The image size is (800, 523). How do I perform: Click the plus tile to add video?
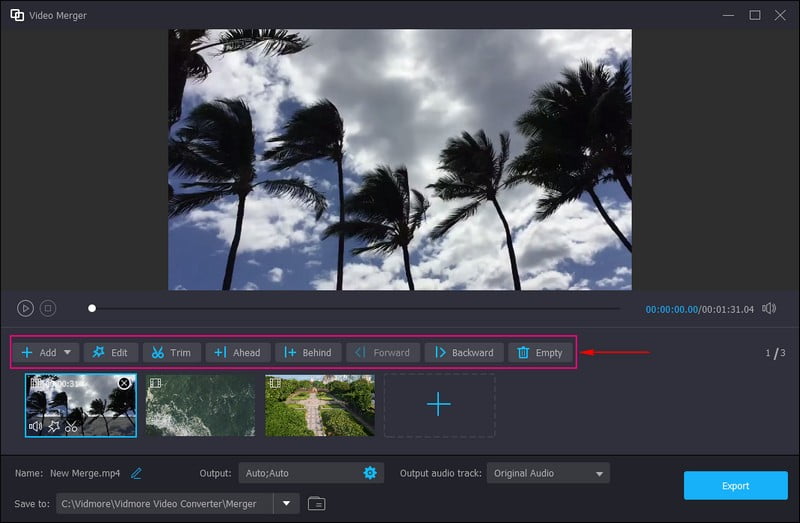[x=438, y=405]
